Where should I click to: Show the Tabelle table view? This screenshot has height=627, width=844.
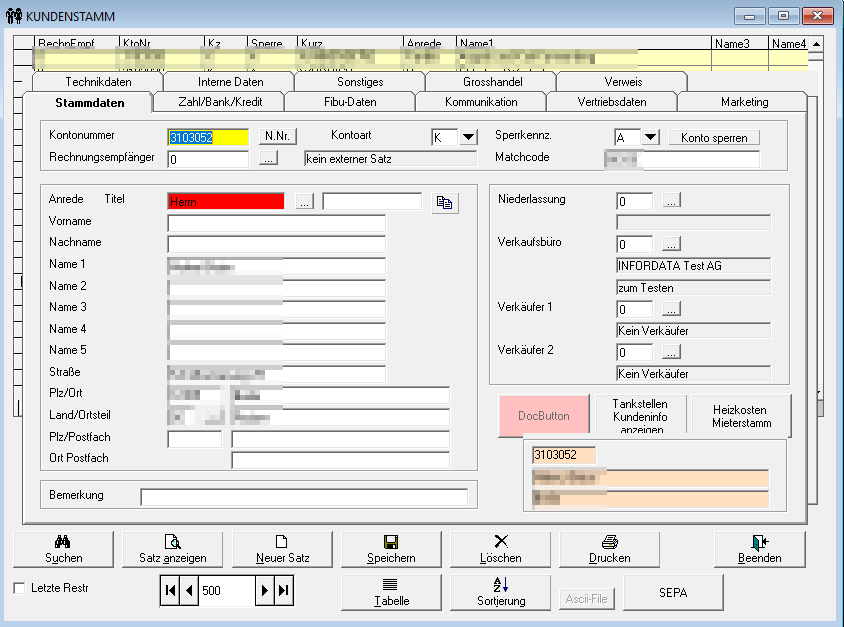(x=391, y=592)
